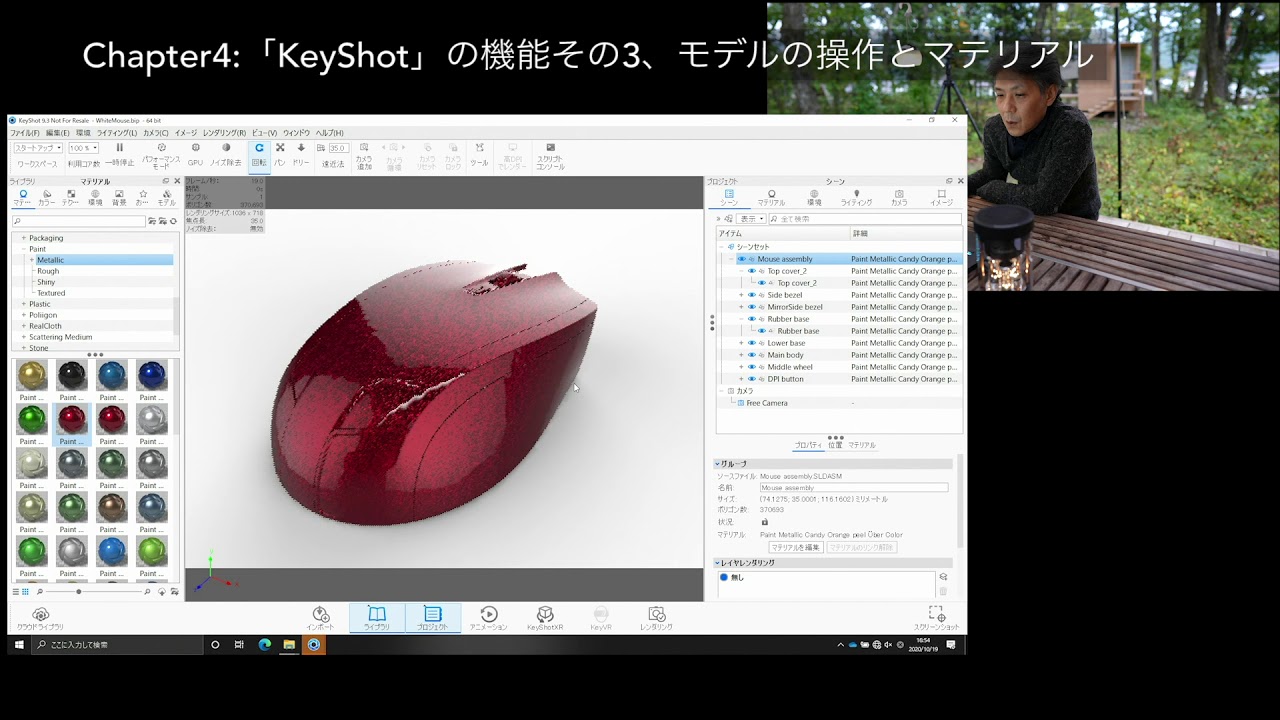
Task: Open File Explorer from the taskbar
Action: 289,645
